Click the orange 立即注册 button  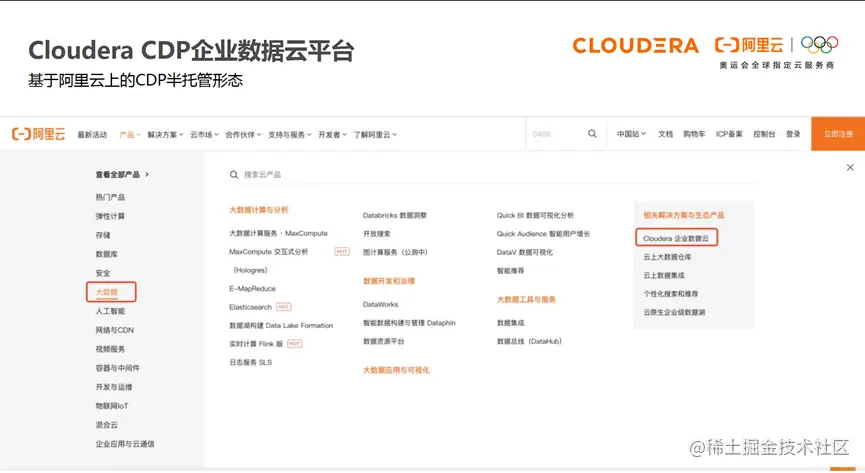838,134
